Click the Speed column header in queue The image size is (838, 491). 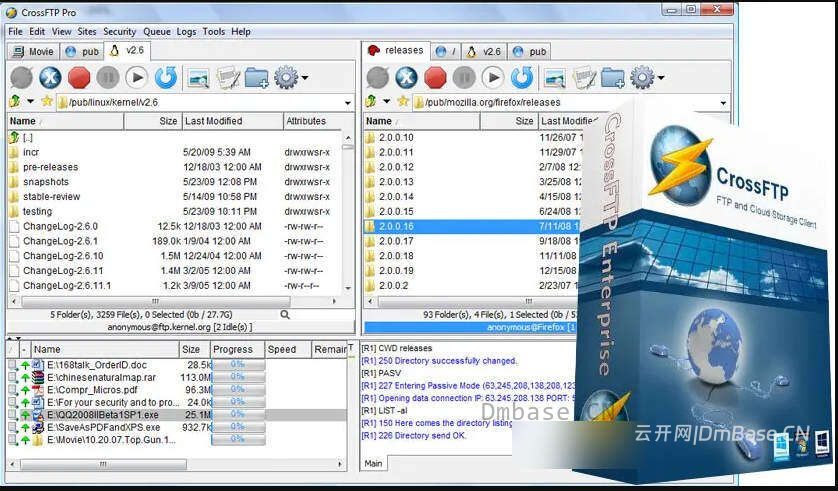tap(288, 349)
